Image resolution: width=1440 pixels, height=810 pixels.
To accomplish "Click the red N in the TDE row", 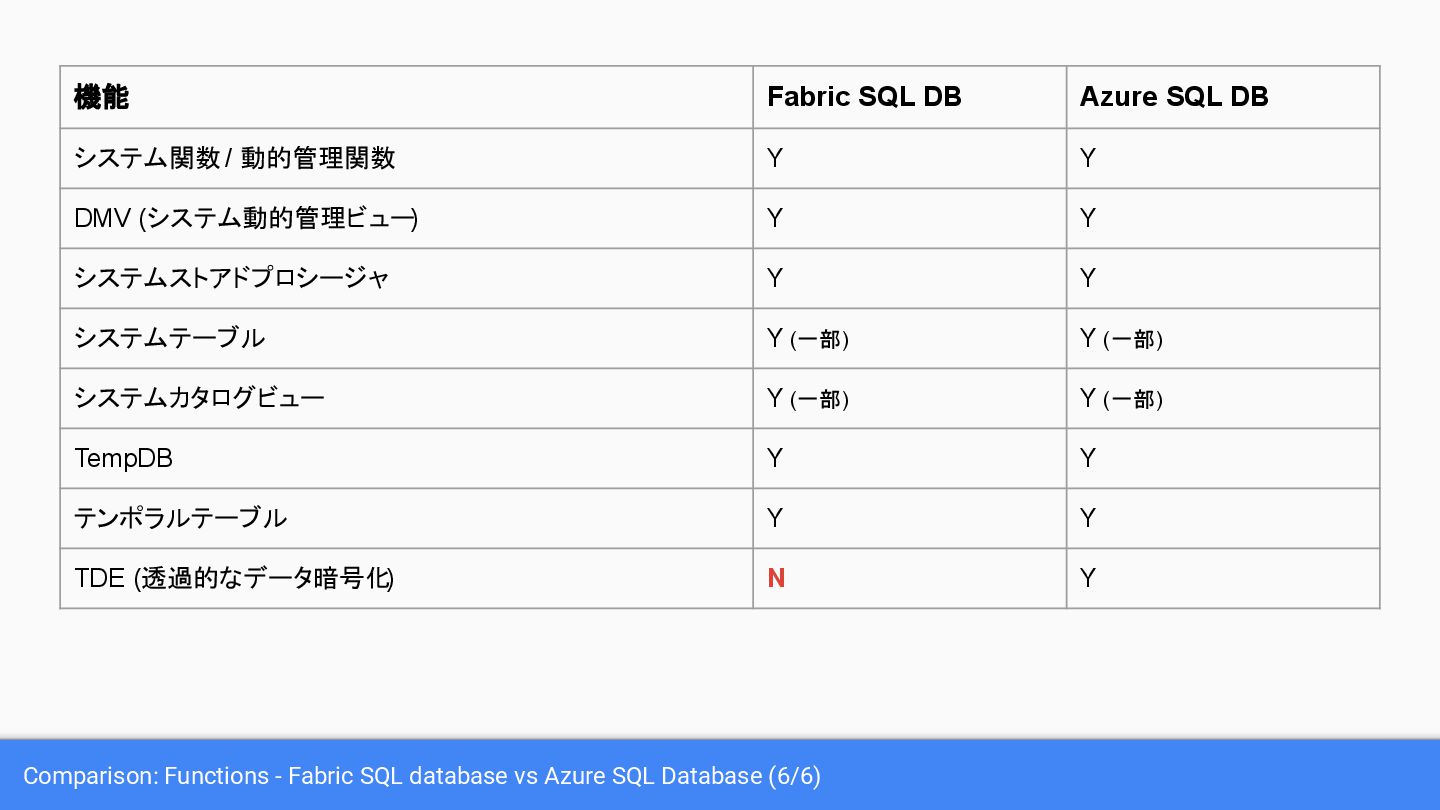I will (776, 578).
